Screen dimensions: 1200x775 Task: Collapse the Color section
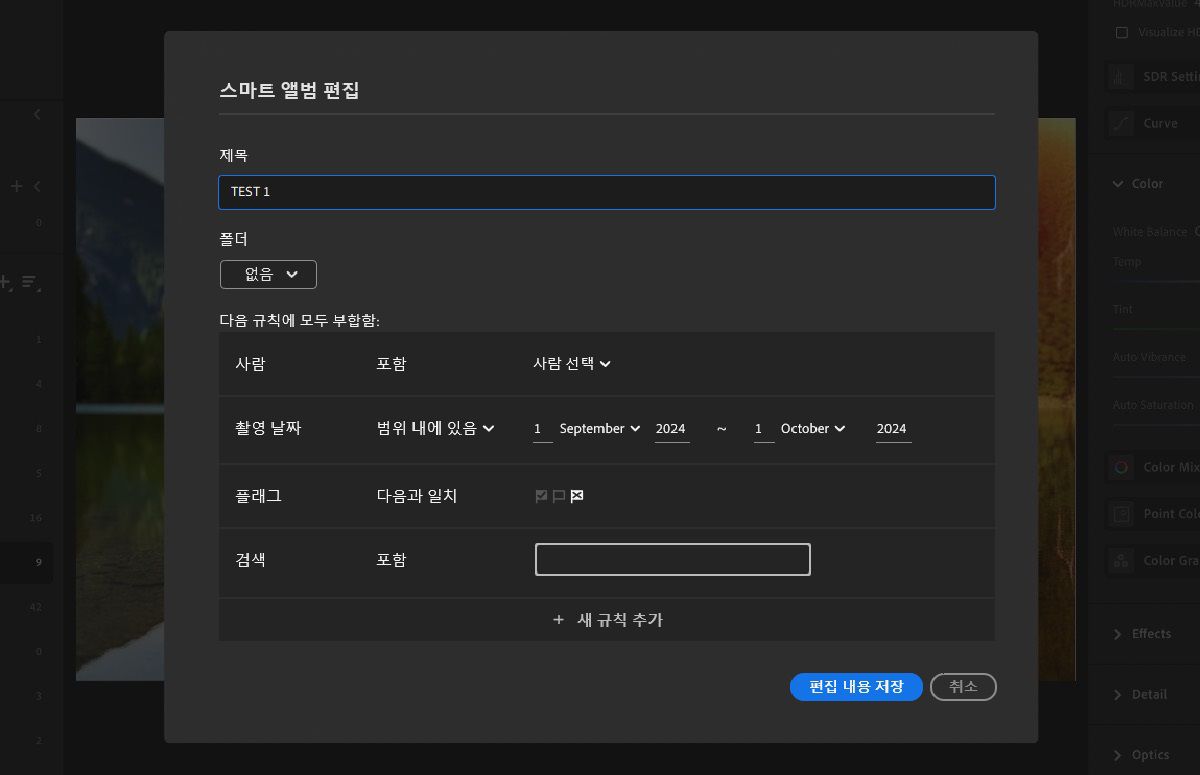(1116, 183)
